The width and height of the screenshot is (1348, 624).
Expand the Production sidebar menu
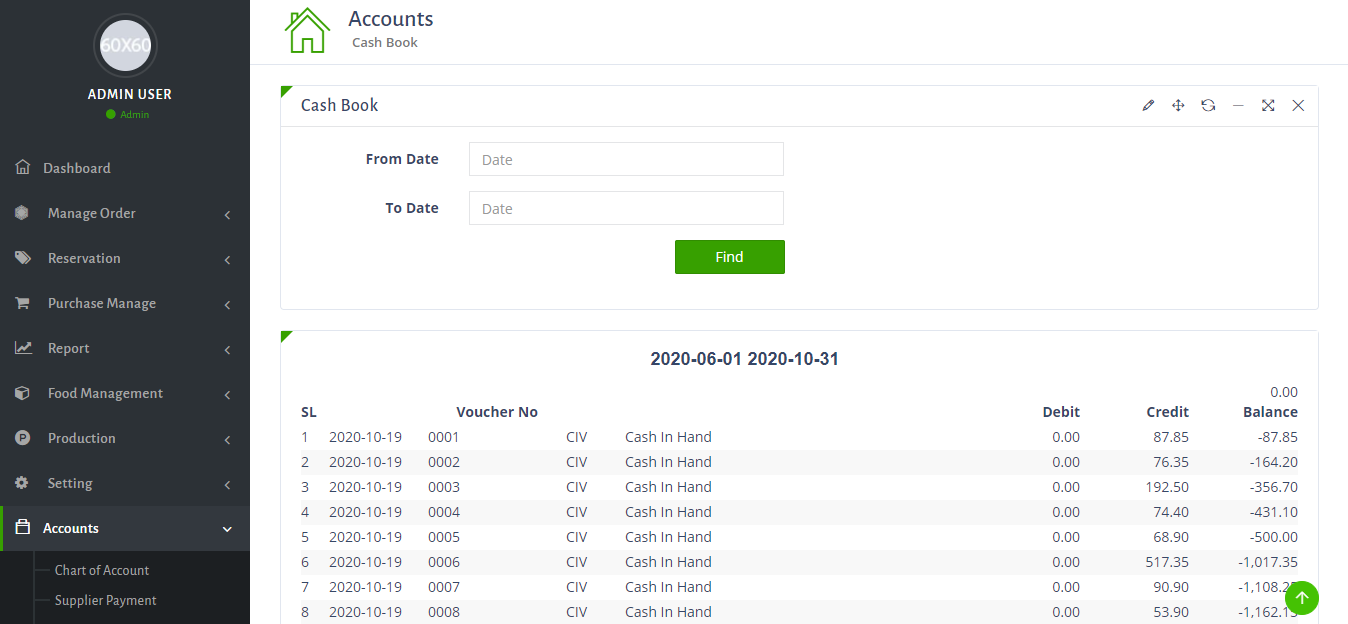click(x=82, y=438)
